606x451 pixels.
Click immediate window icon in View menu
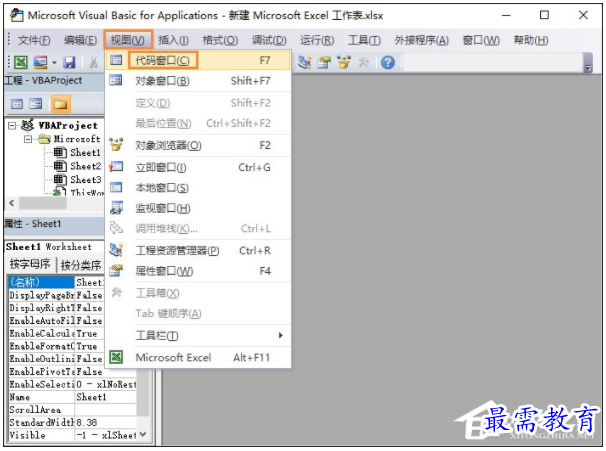click(116, 167)
